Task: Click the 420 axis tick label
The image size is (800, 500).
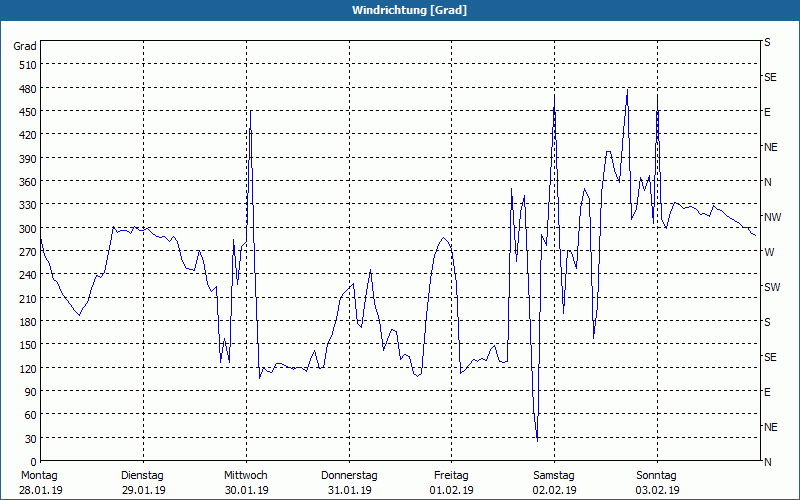Action: pyautogui.click(x=28, y=135)
